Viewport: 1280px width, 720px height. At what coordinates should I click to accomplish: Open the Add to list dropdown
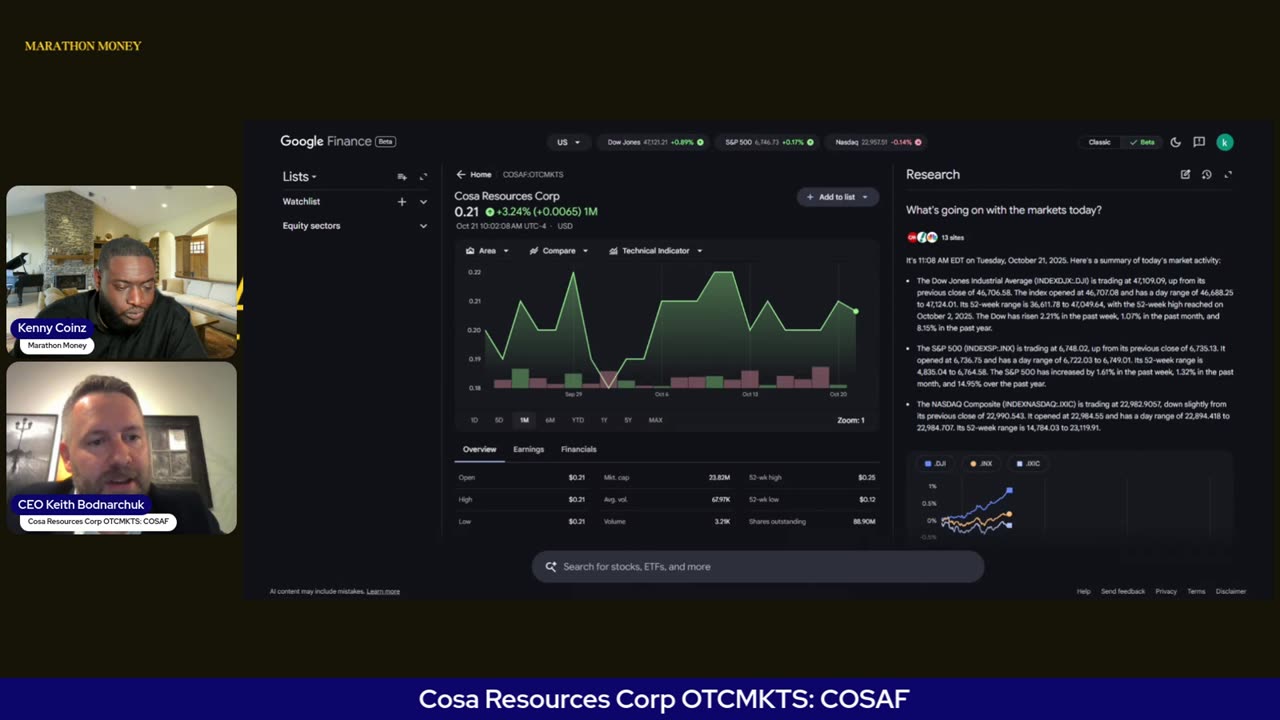point(838,197)
